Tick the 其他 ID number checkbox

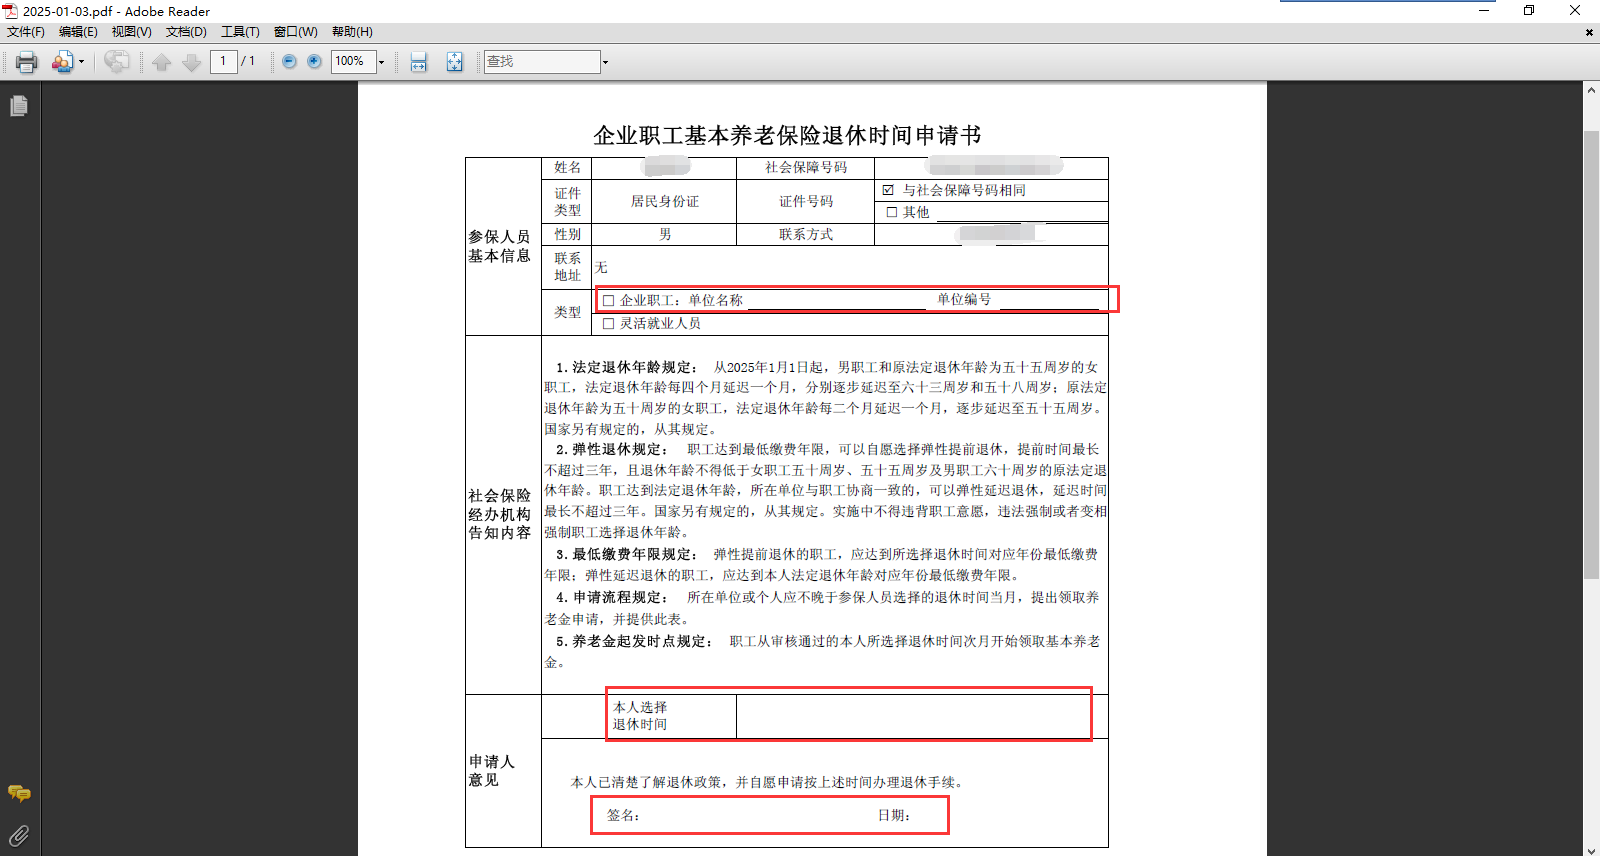coord(892,212)
